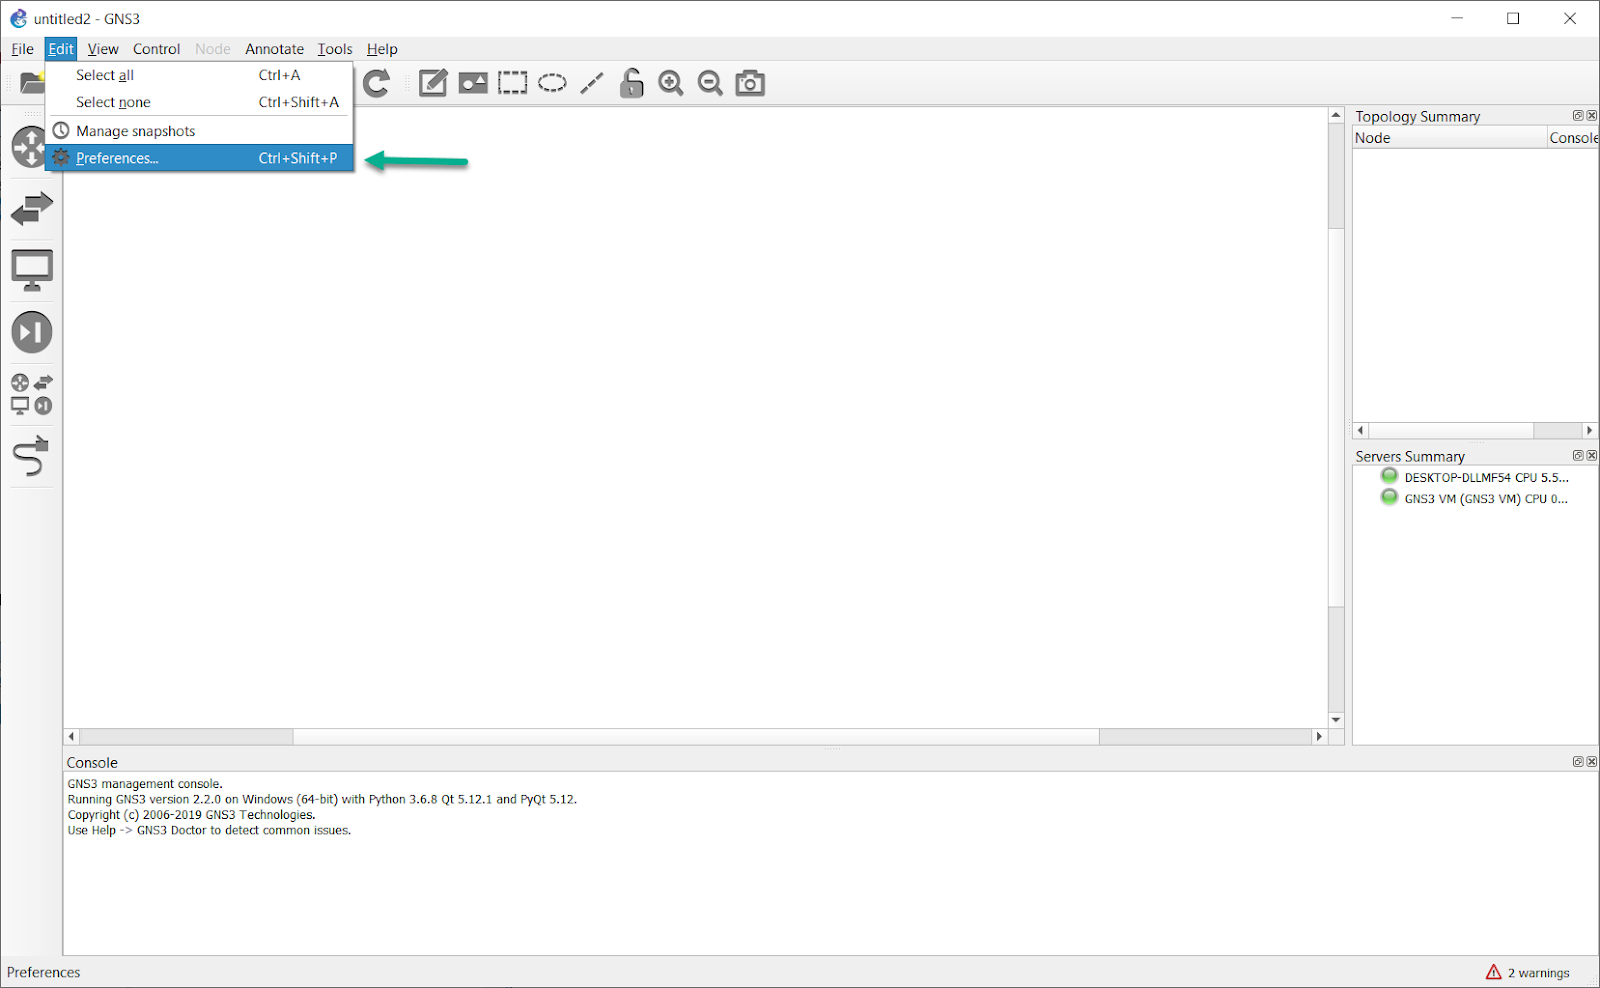The height and width of the screenshot is (988, 1600).
Task: Choose Select all from Edit menu
Action: click(x=200, y=75)
